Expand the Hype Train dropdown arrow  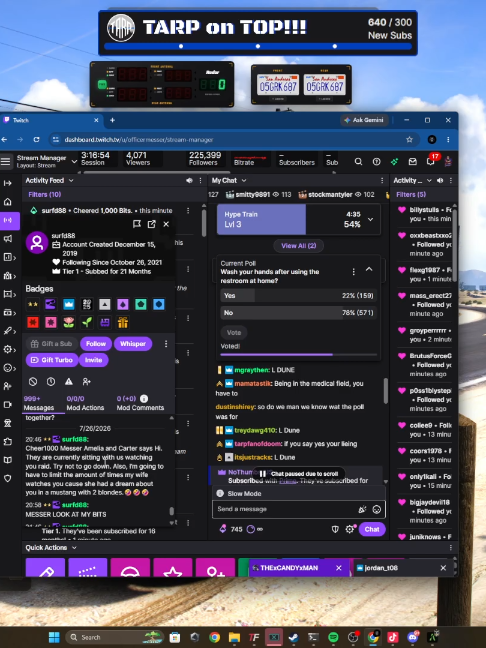click(x=371, y=219)
